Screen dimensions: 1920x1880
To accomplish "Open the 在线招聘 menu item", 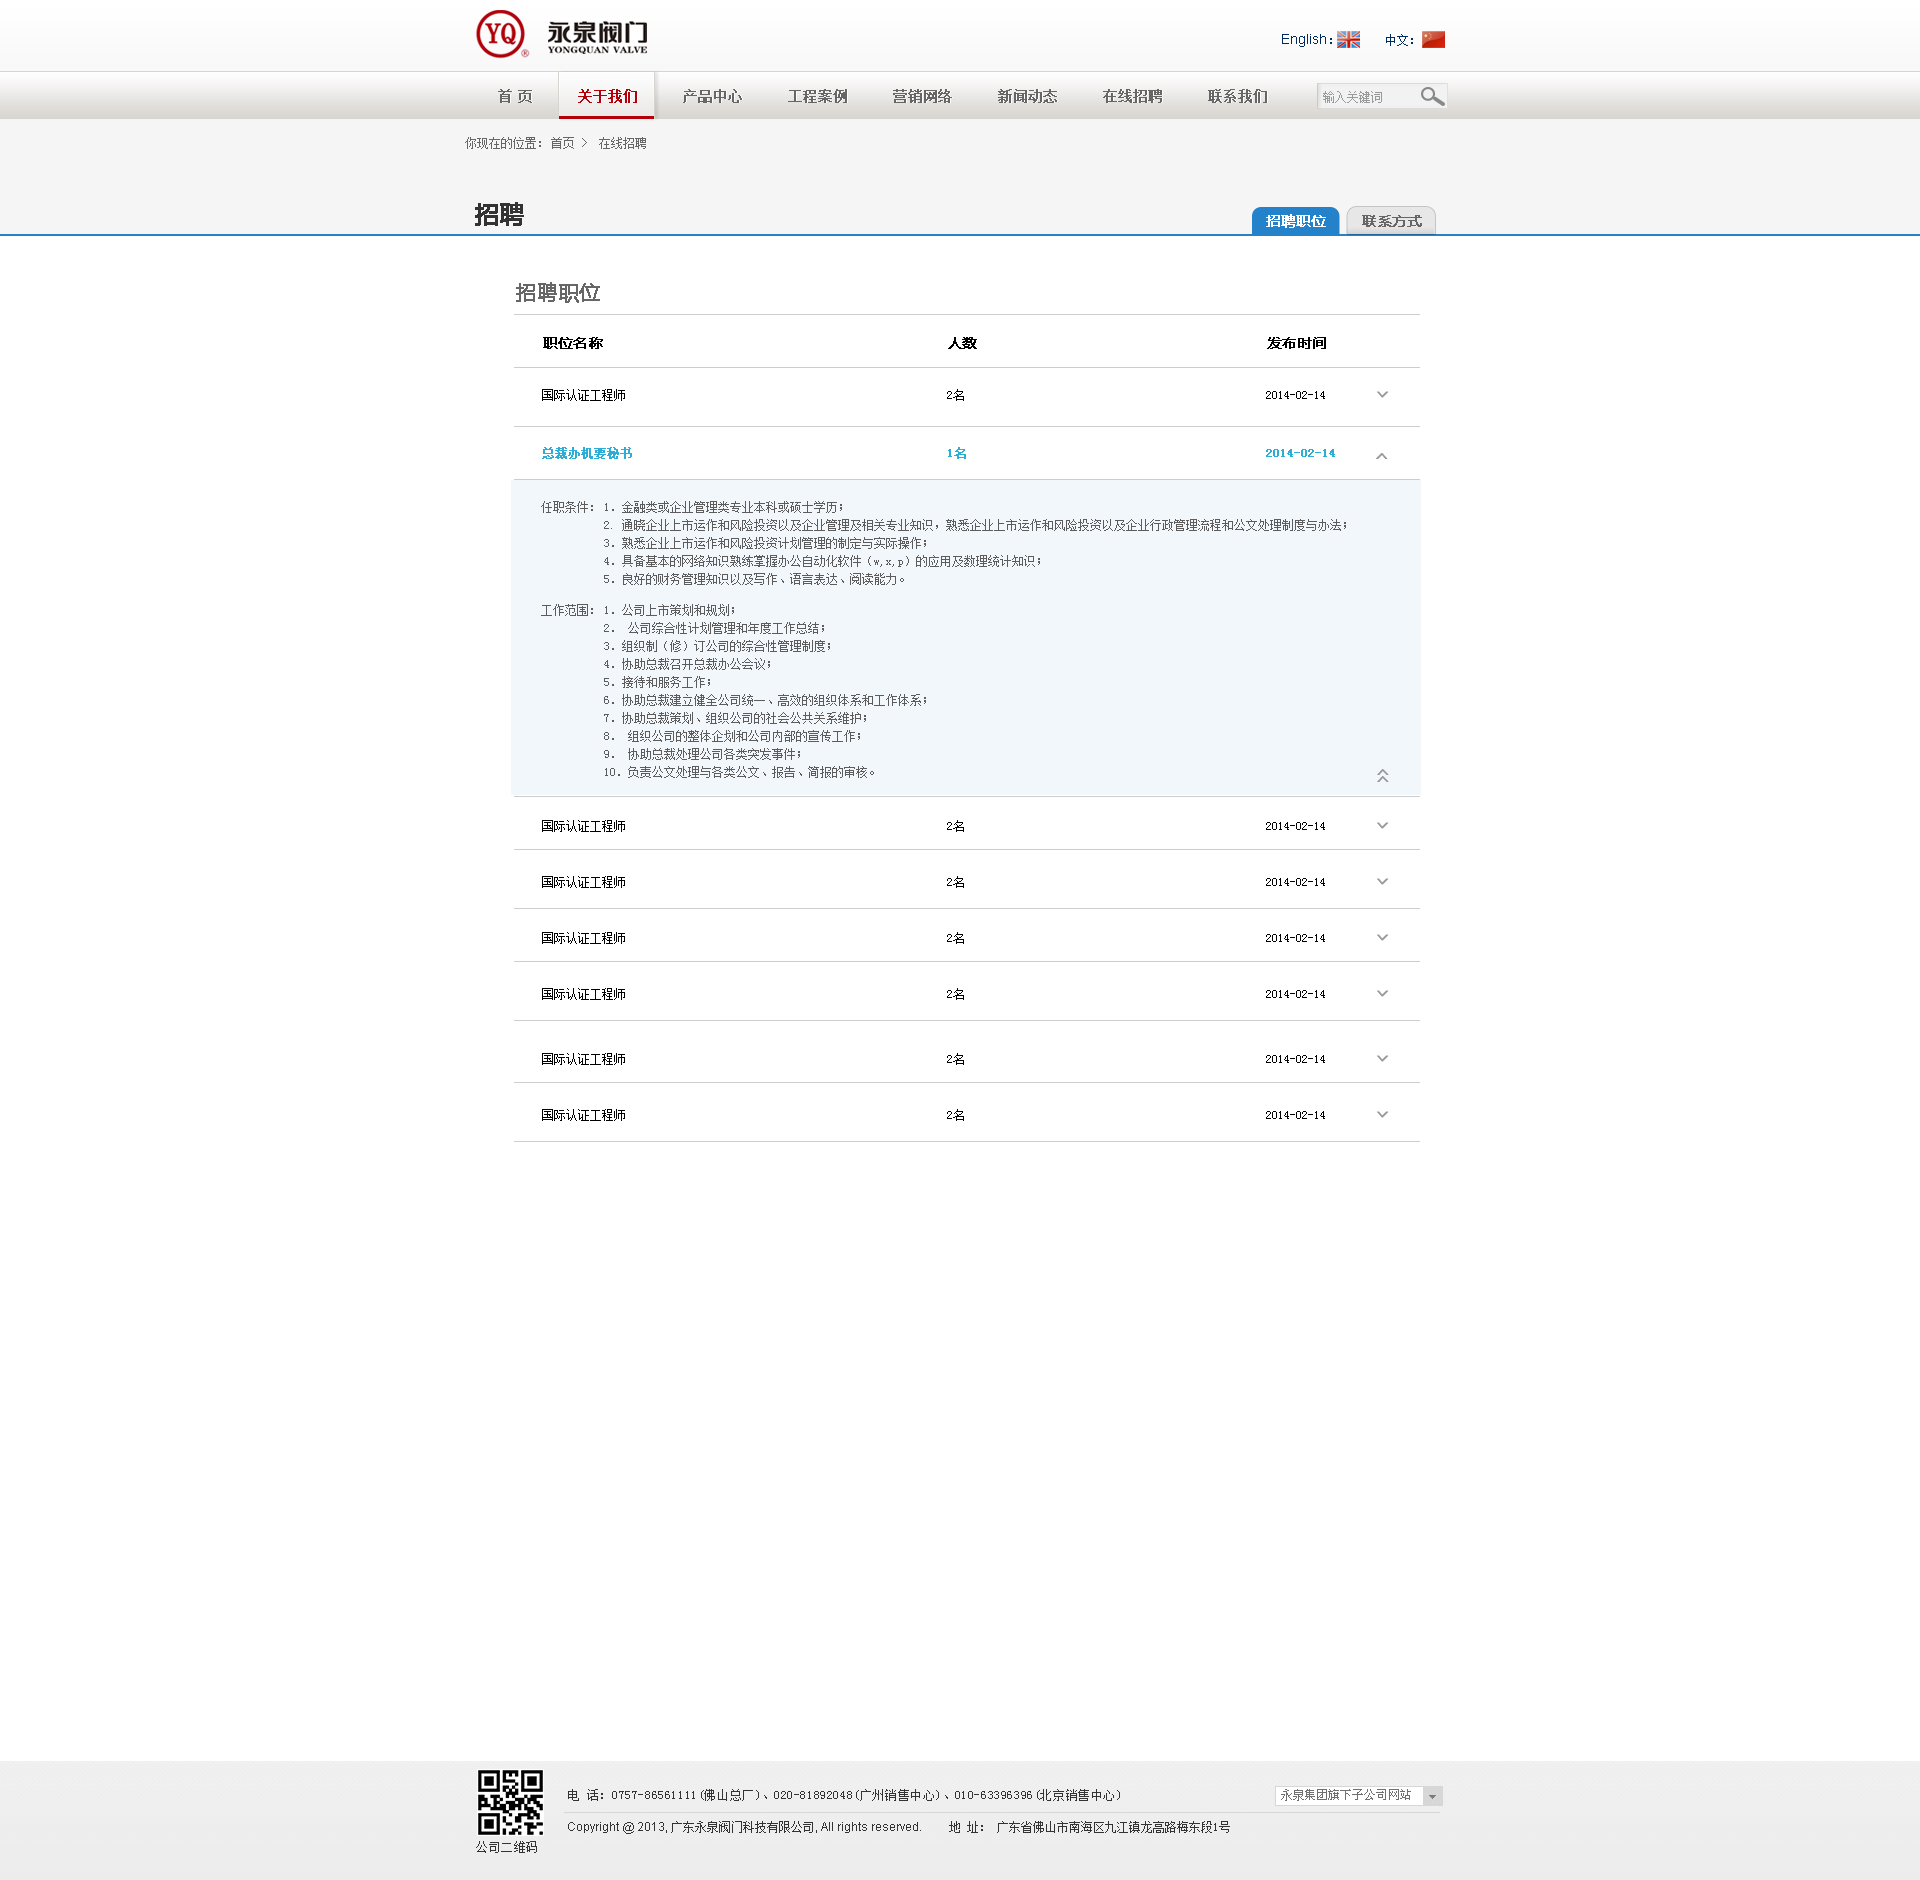I will pos(1132,96).
